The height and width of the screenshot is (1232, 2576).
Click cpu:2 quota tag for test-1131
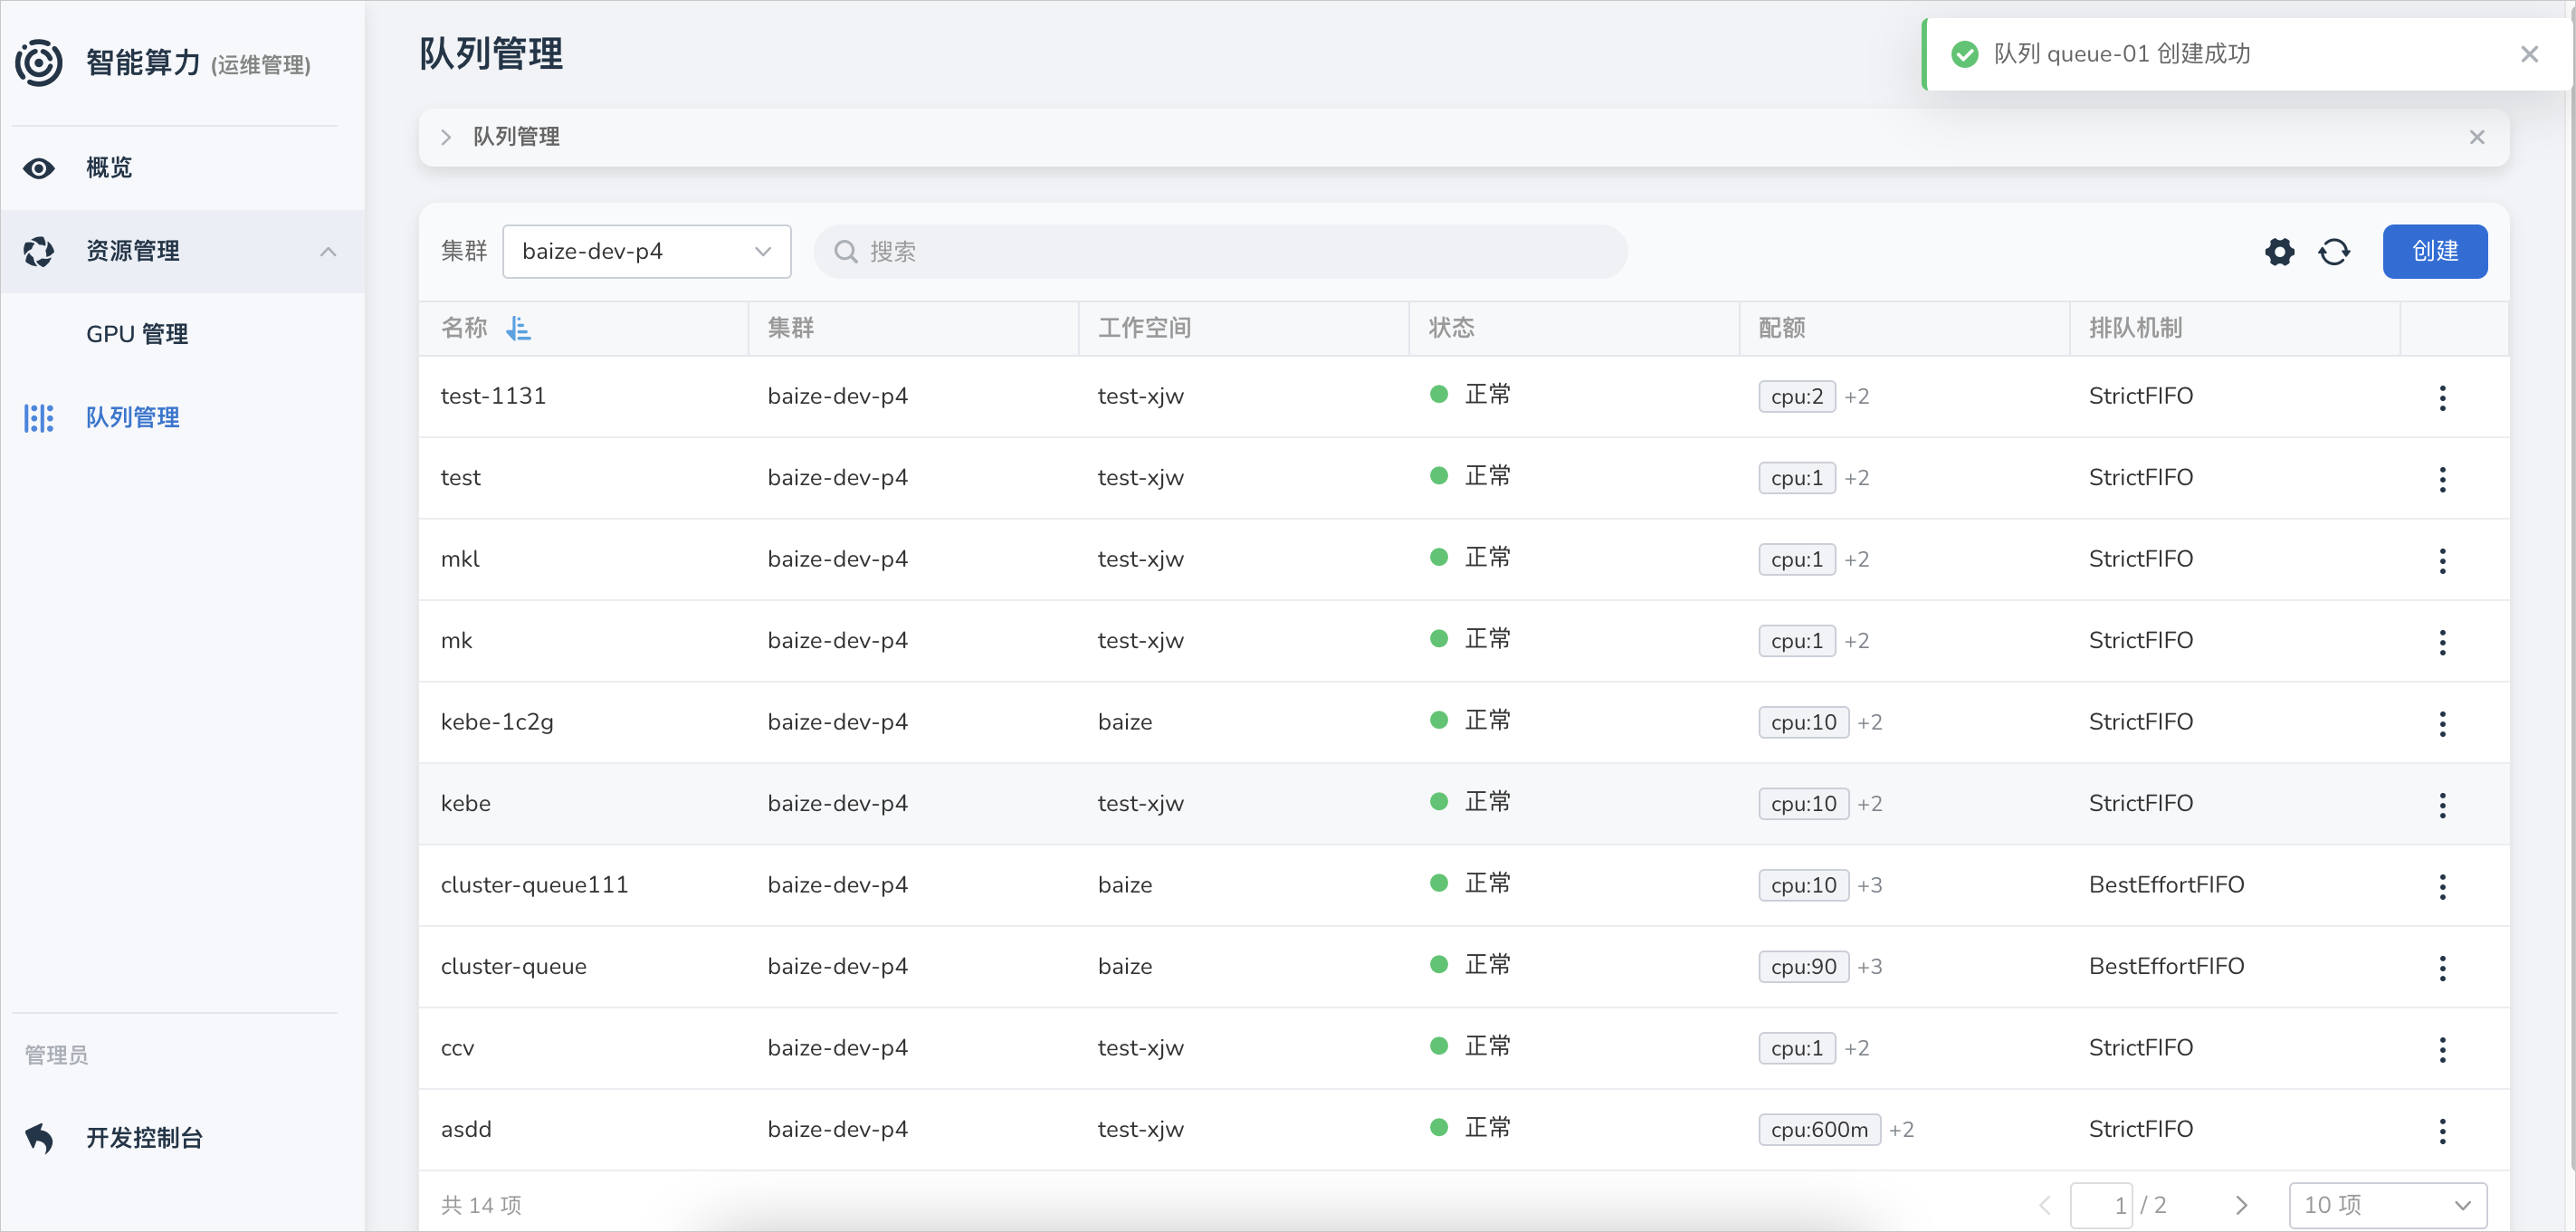pos(1796,397)
